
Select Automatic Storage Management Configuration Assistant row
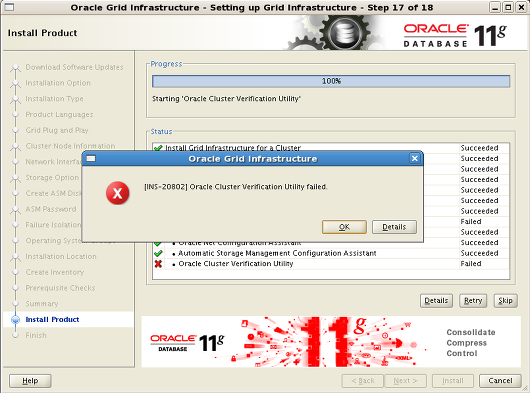coord(331,253)
